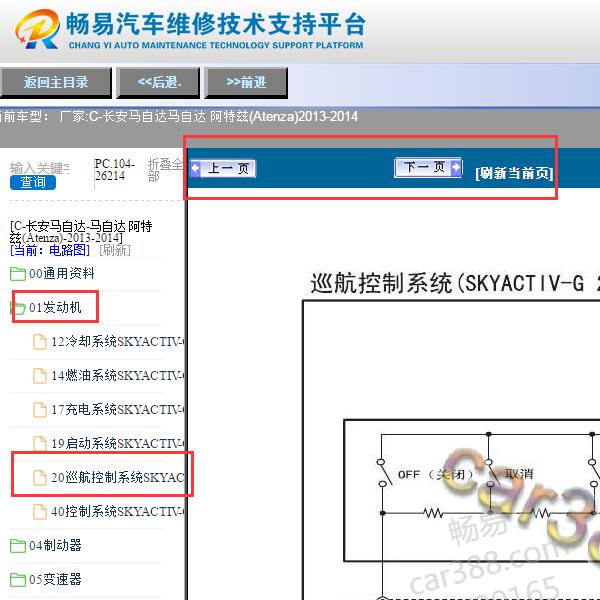Expand the 00通用资料 tree node
600x600 pixels.
pyautogui.click(x=62, y=274)
